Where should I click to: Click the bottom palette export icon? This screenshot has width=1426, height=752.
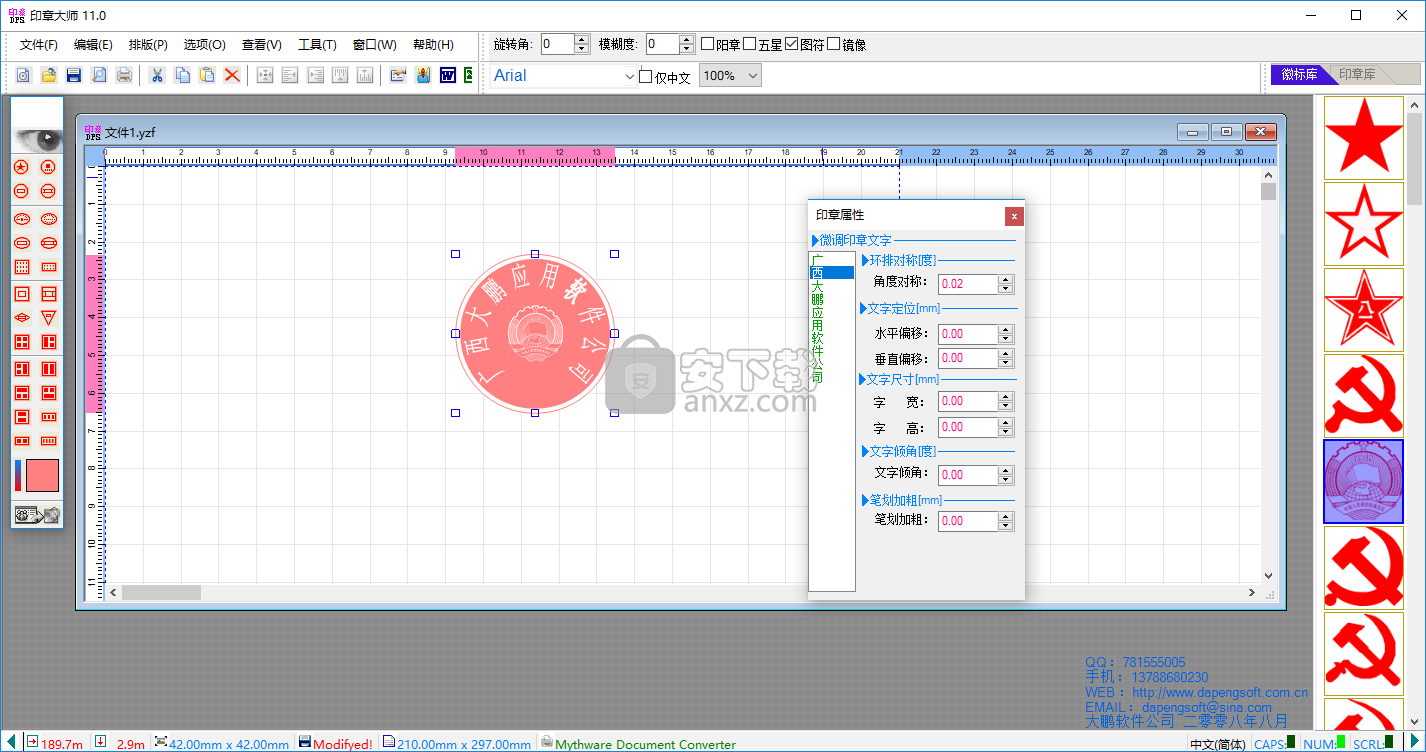pyautogui.click(x=37, y=515)
